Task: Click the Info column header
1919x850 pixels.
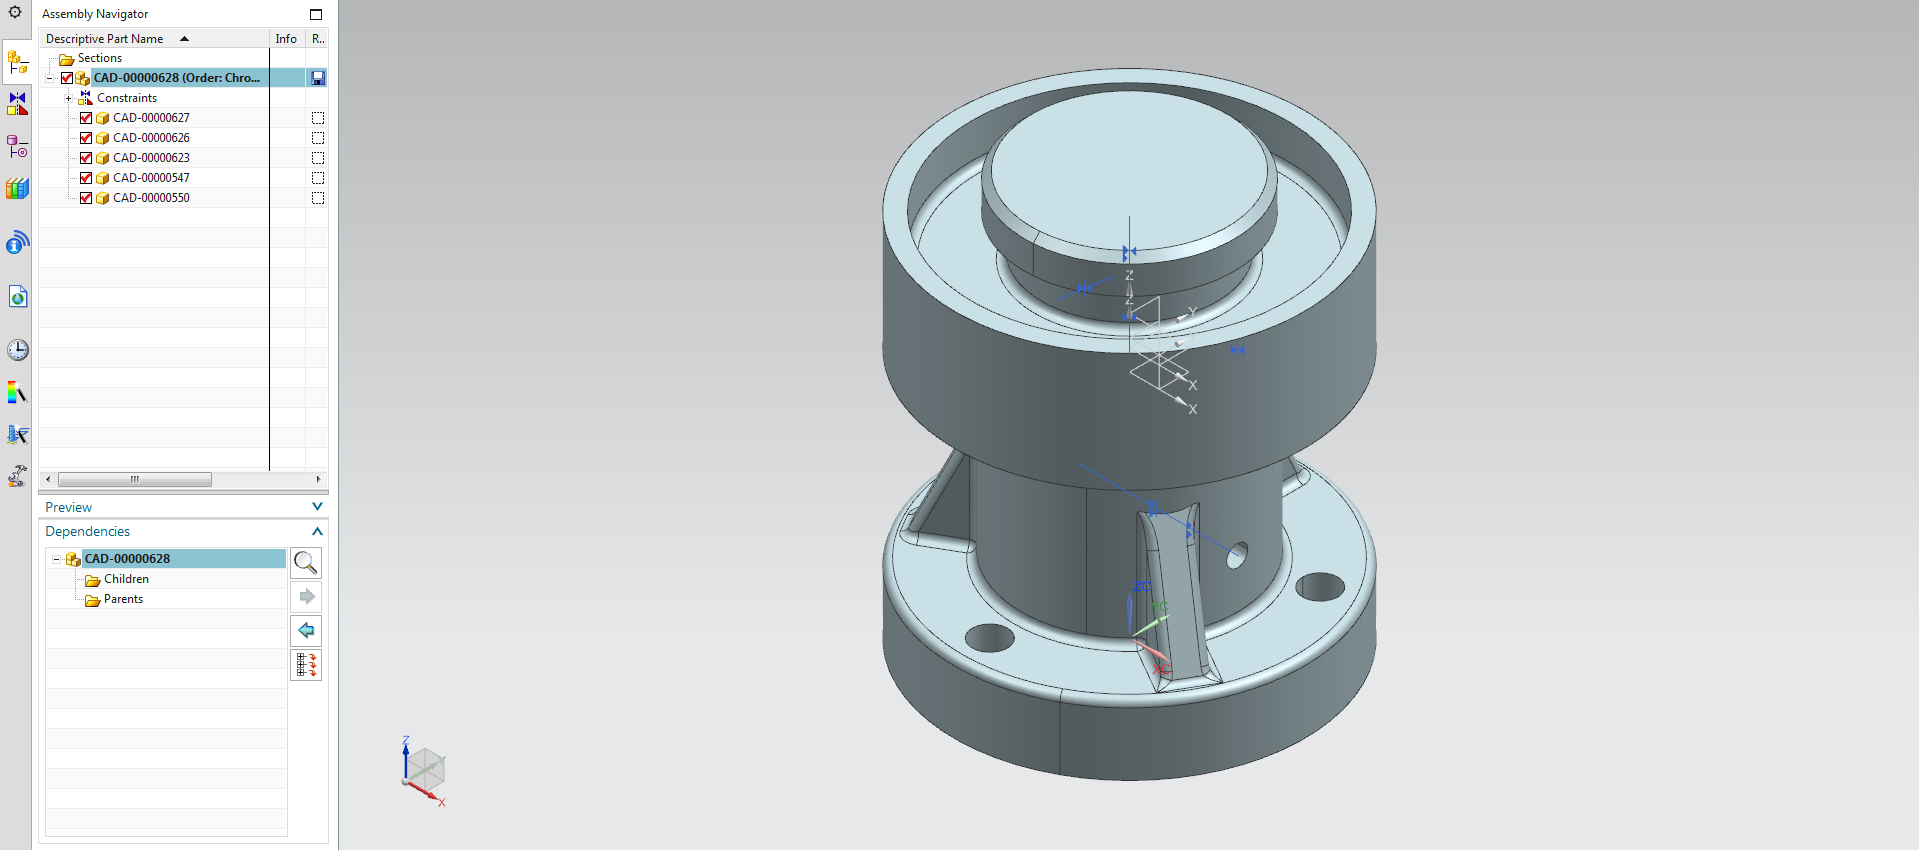Action: [x=286, y=39]
